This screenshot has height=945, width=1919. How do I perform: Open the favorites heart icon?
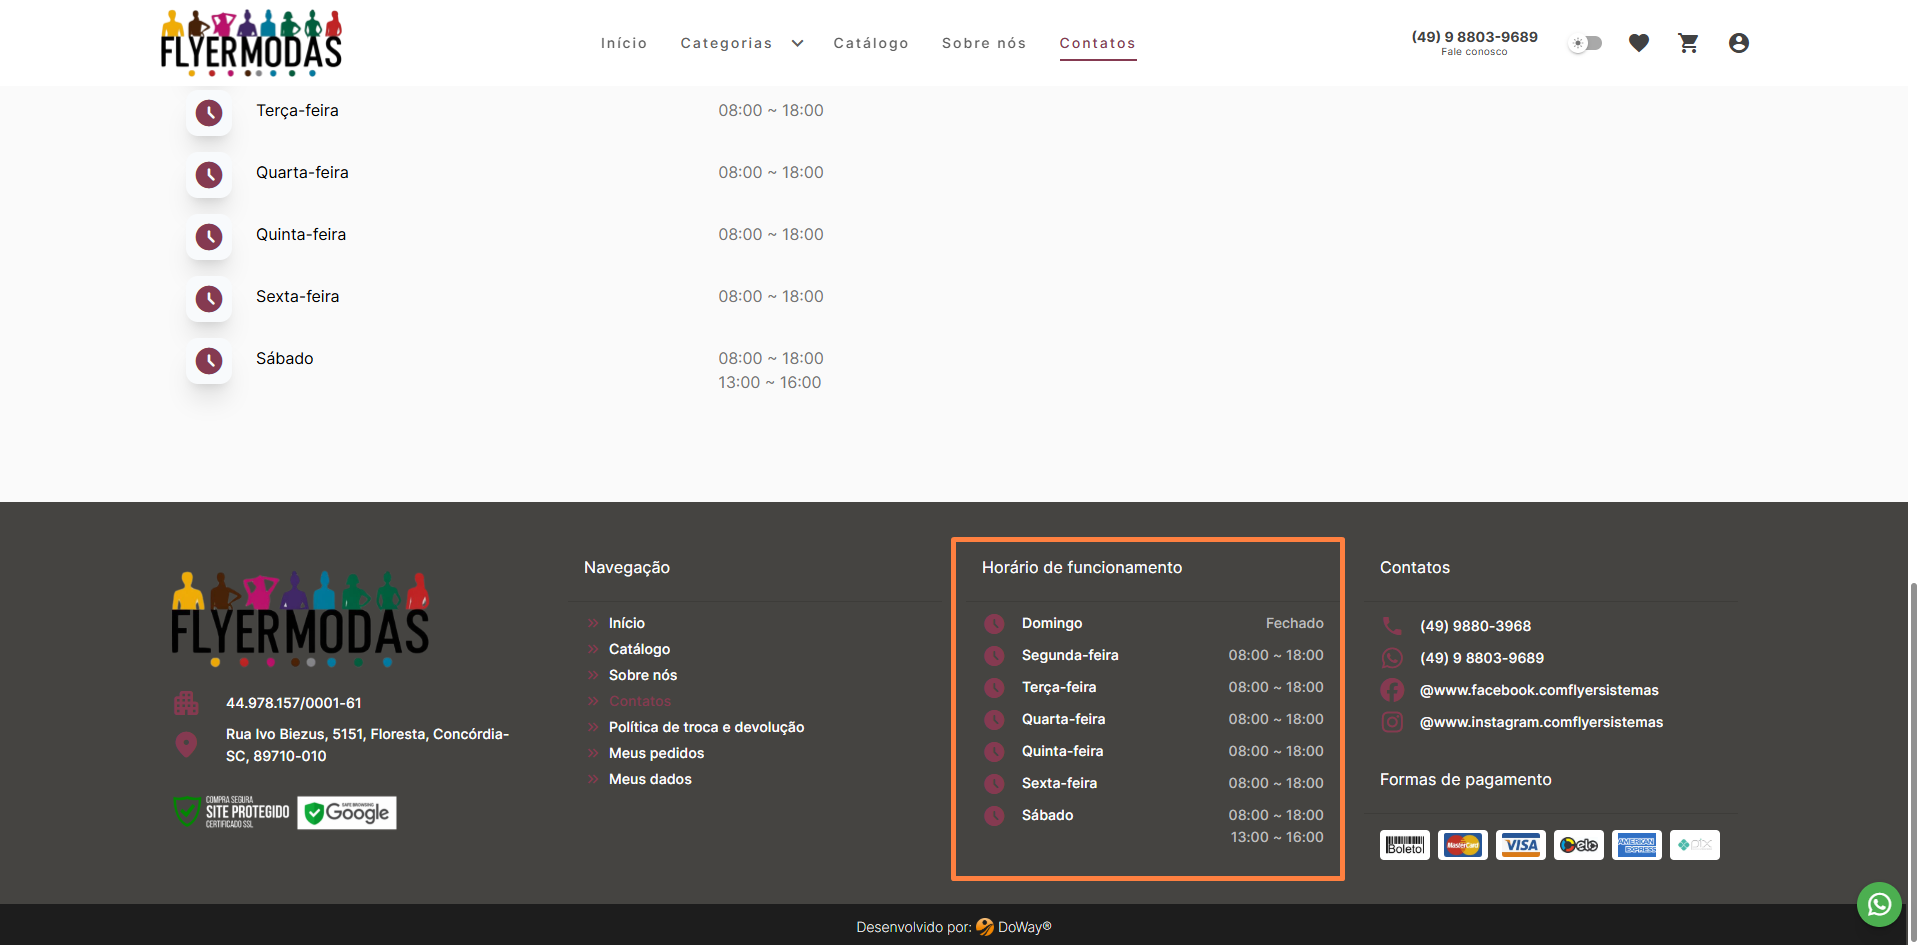click(1638, 43)
